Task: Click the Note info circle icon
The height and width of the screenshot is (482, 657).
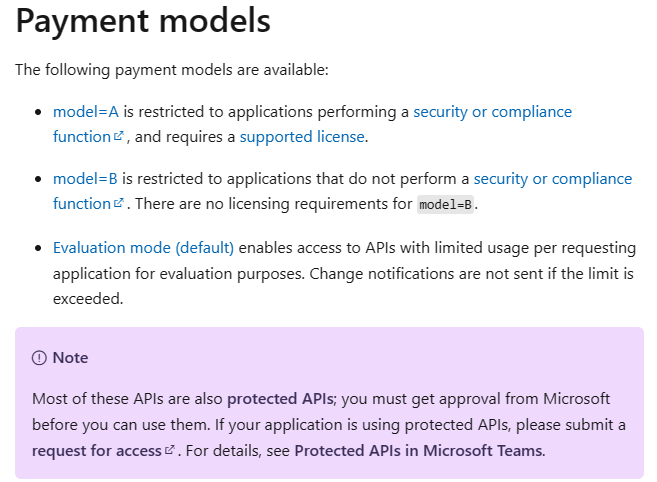Action: (x=39, y=358)
